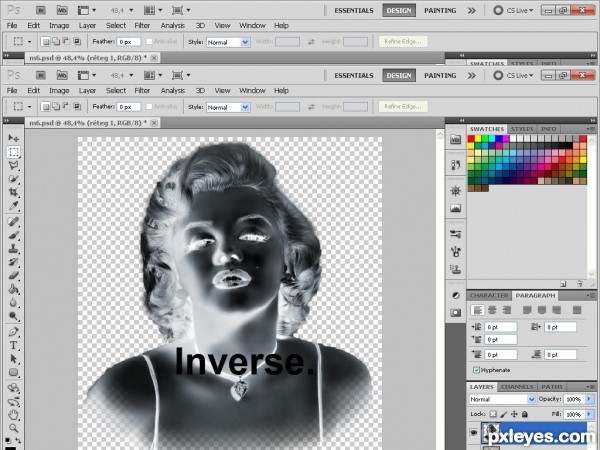600x450 pixels.
Task: Toggle lock position for the layer
Action: (x=514, y=414)
